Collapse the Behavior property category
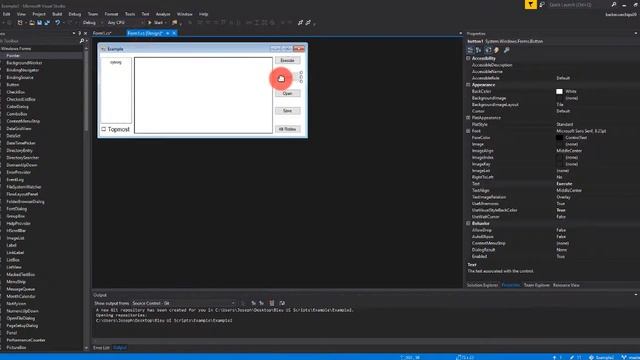The height and width of the screenshot is (360, 640). (468, 224)
